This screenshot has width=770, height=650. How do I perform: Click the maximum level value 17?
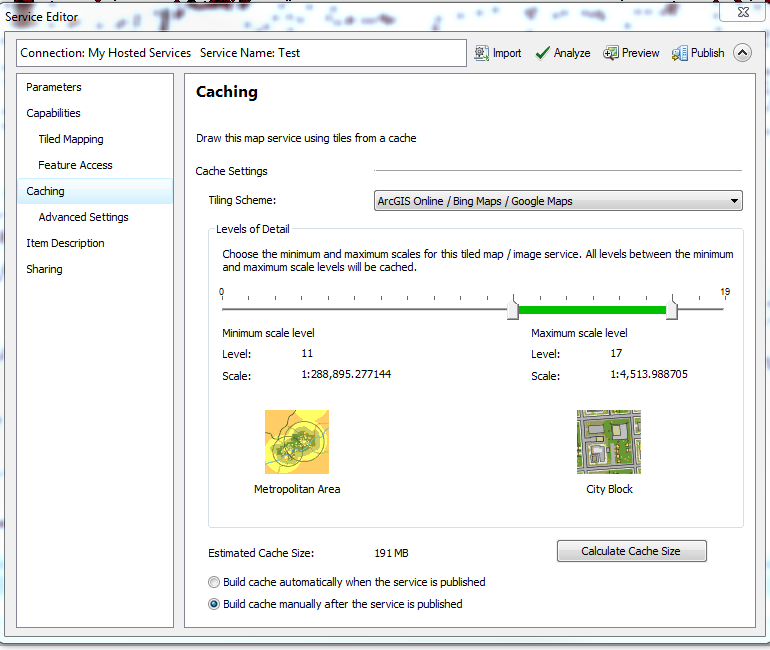(616, 353)
